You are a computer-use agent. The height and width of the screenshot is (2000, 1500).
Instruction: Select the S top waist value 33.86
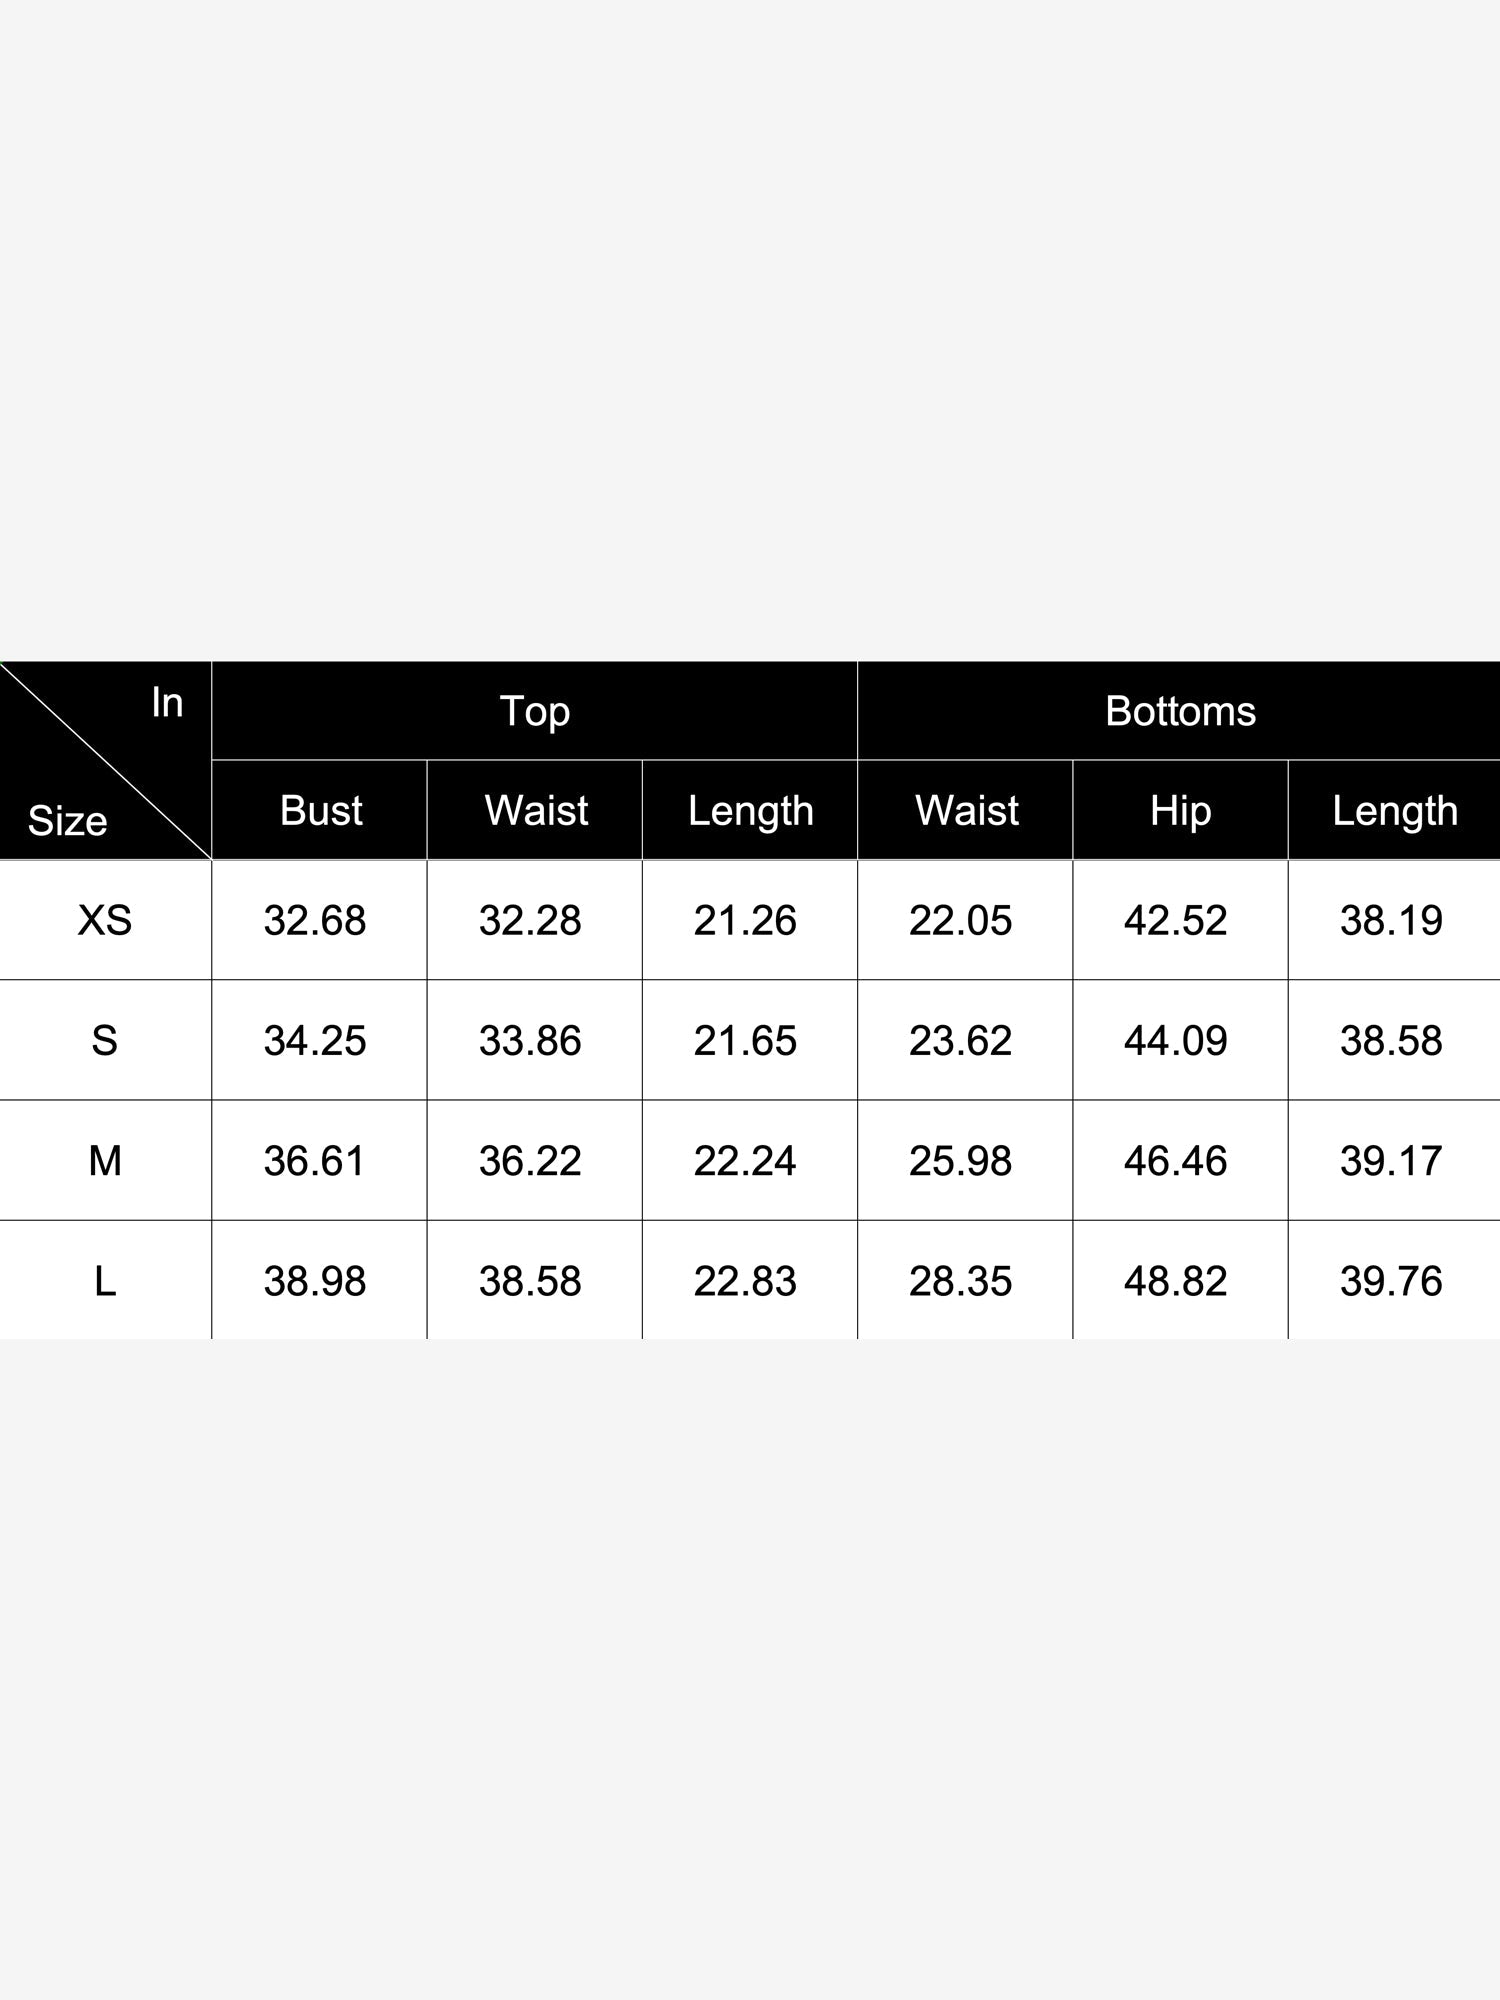[530, 1040]
